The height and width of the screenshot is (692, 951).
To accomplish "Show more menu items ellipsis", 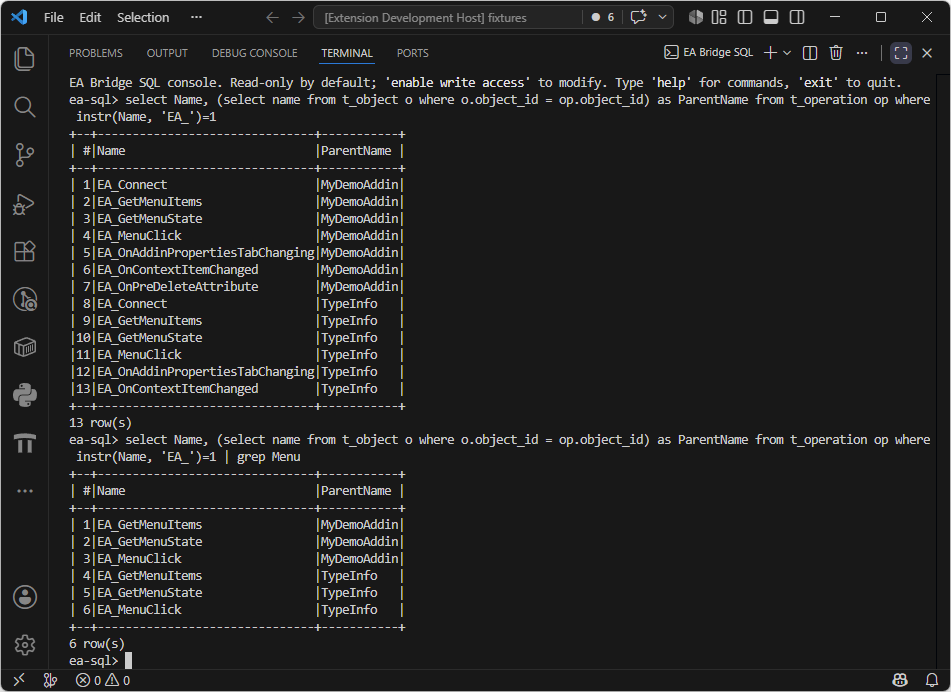I will [x=196, y=18].
